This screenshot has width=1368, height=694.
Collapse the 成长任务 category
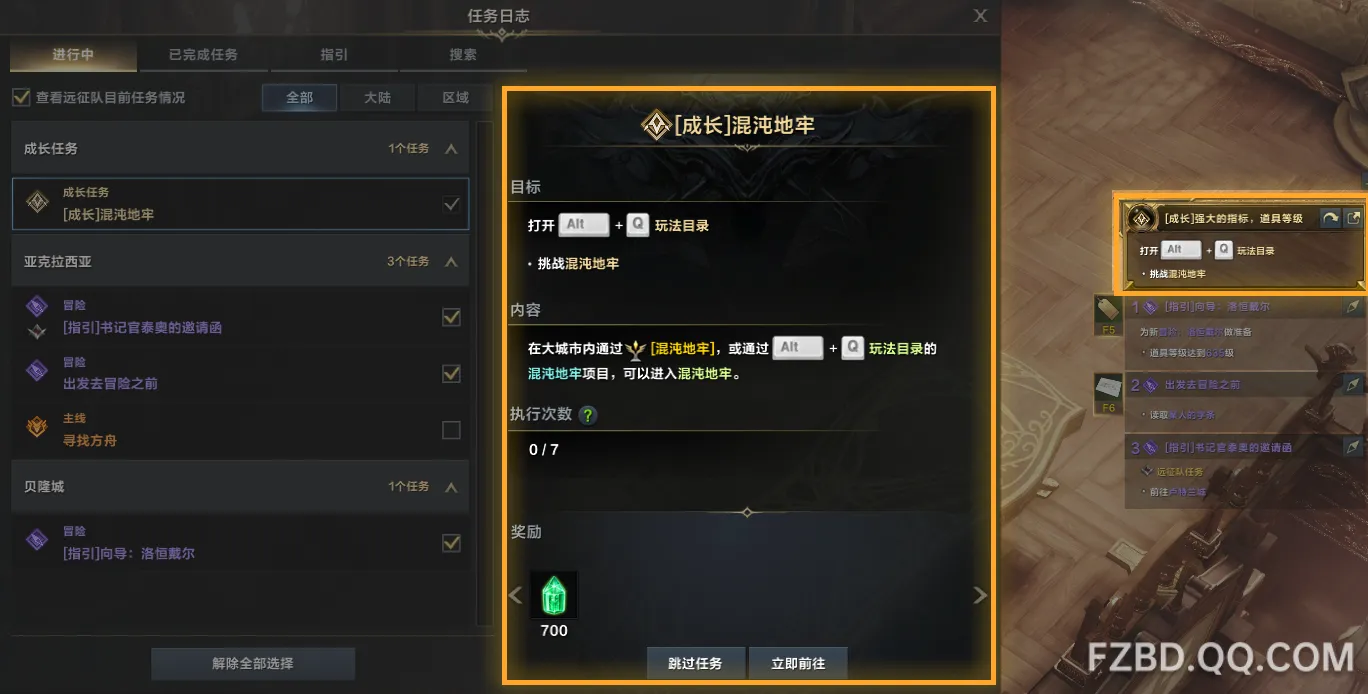451,149
